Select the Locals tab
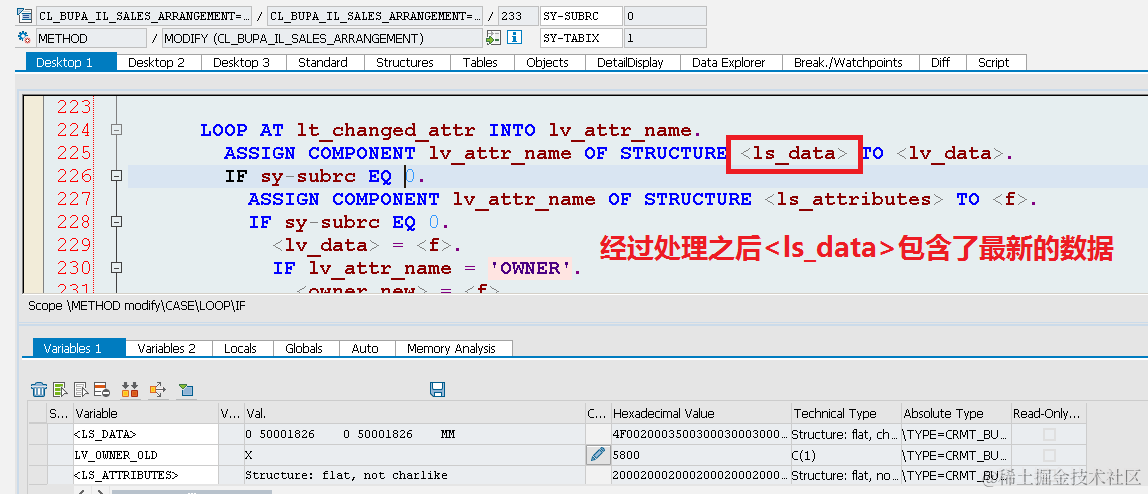Image resolution: width=1148 pixels, height=494 pixels. (240, 348)
